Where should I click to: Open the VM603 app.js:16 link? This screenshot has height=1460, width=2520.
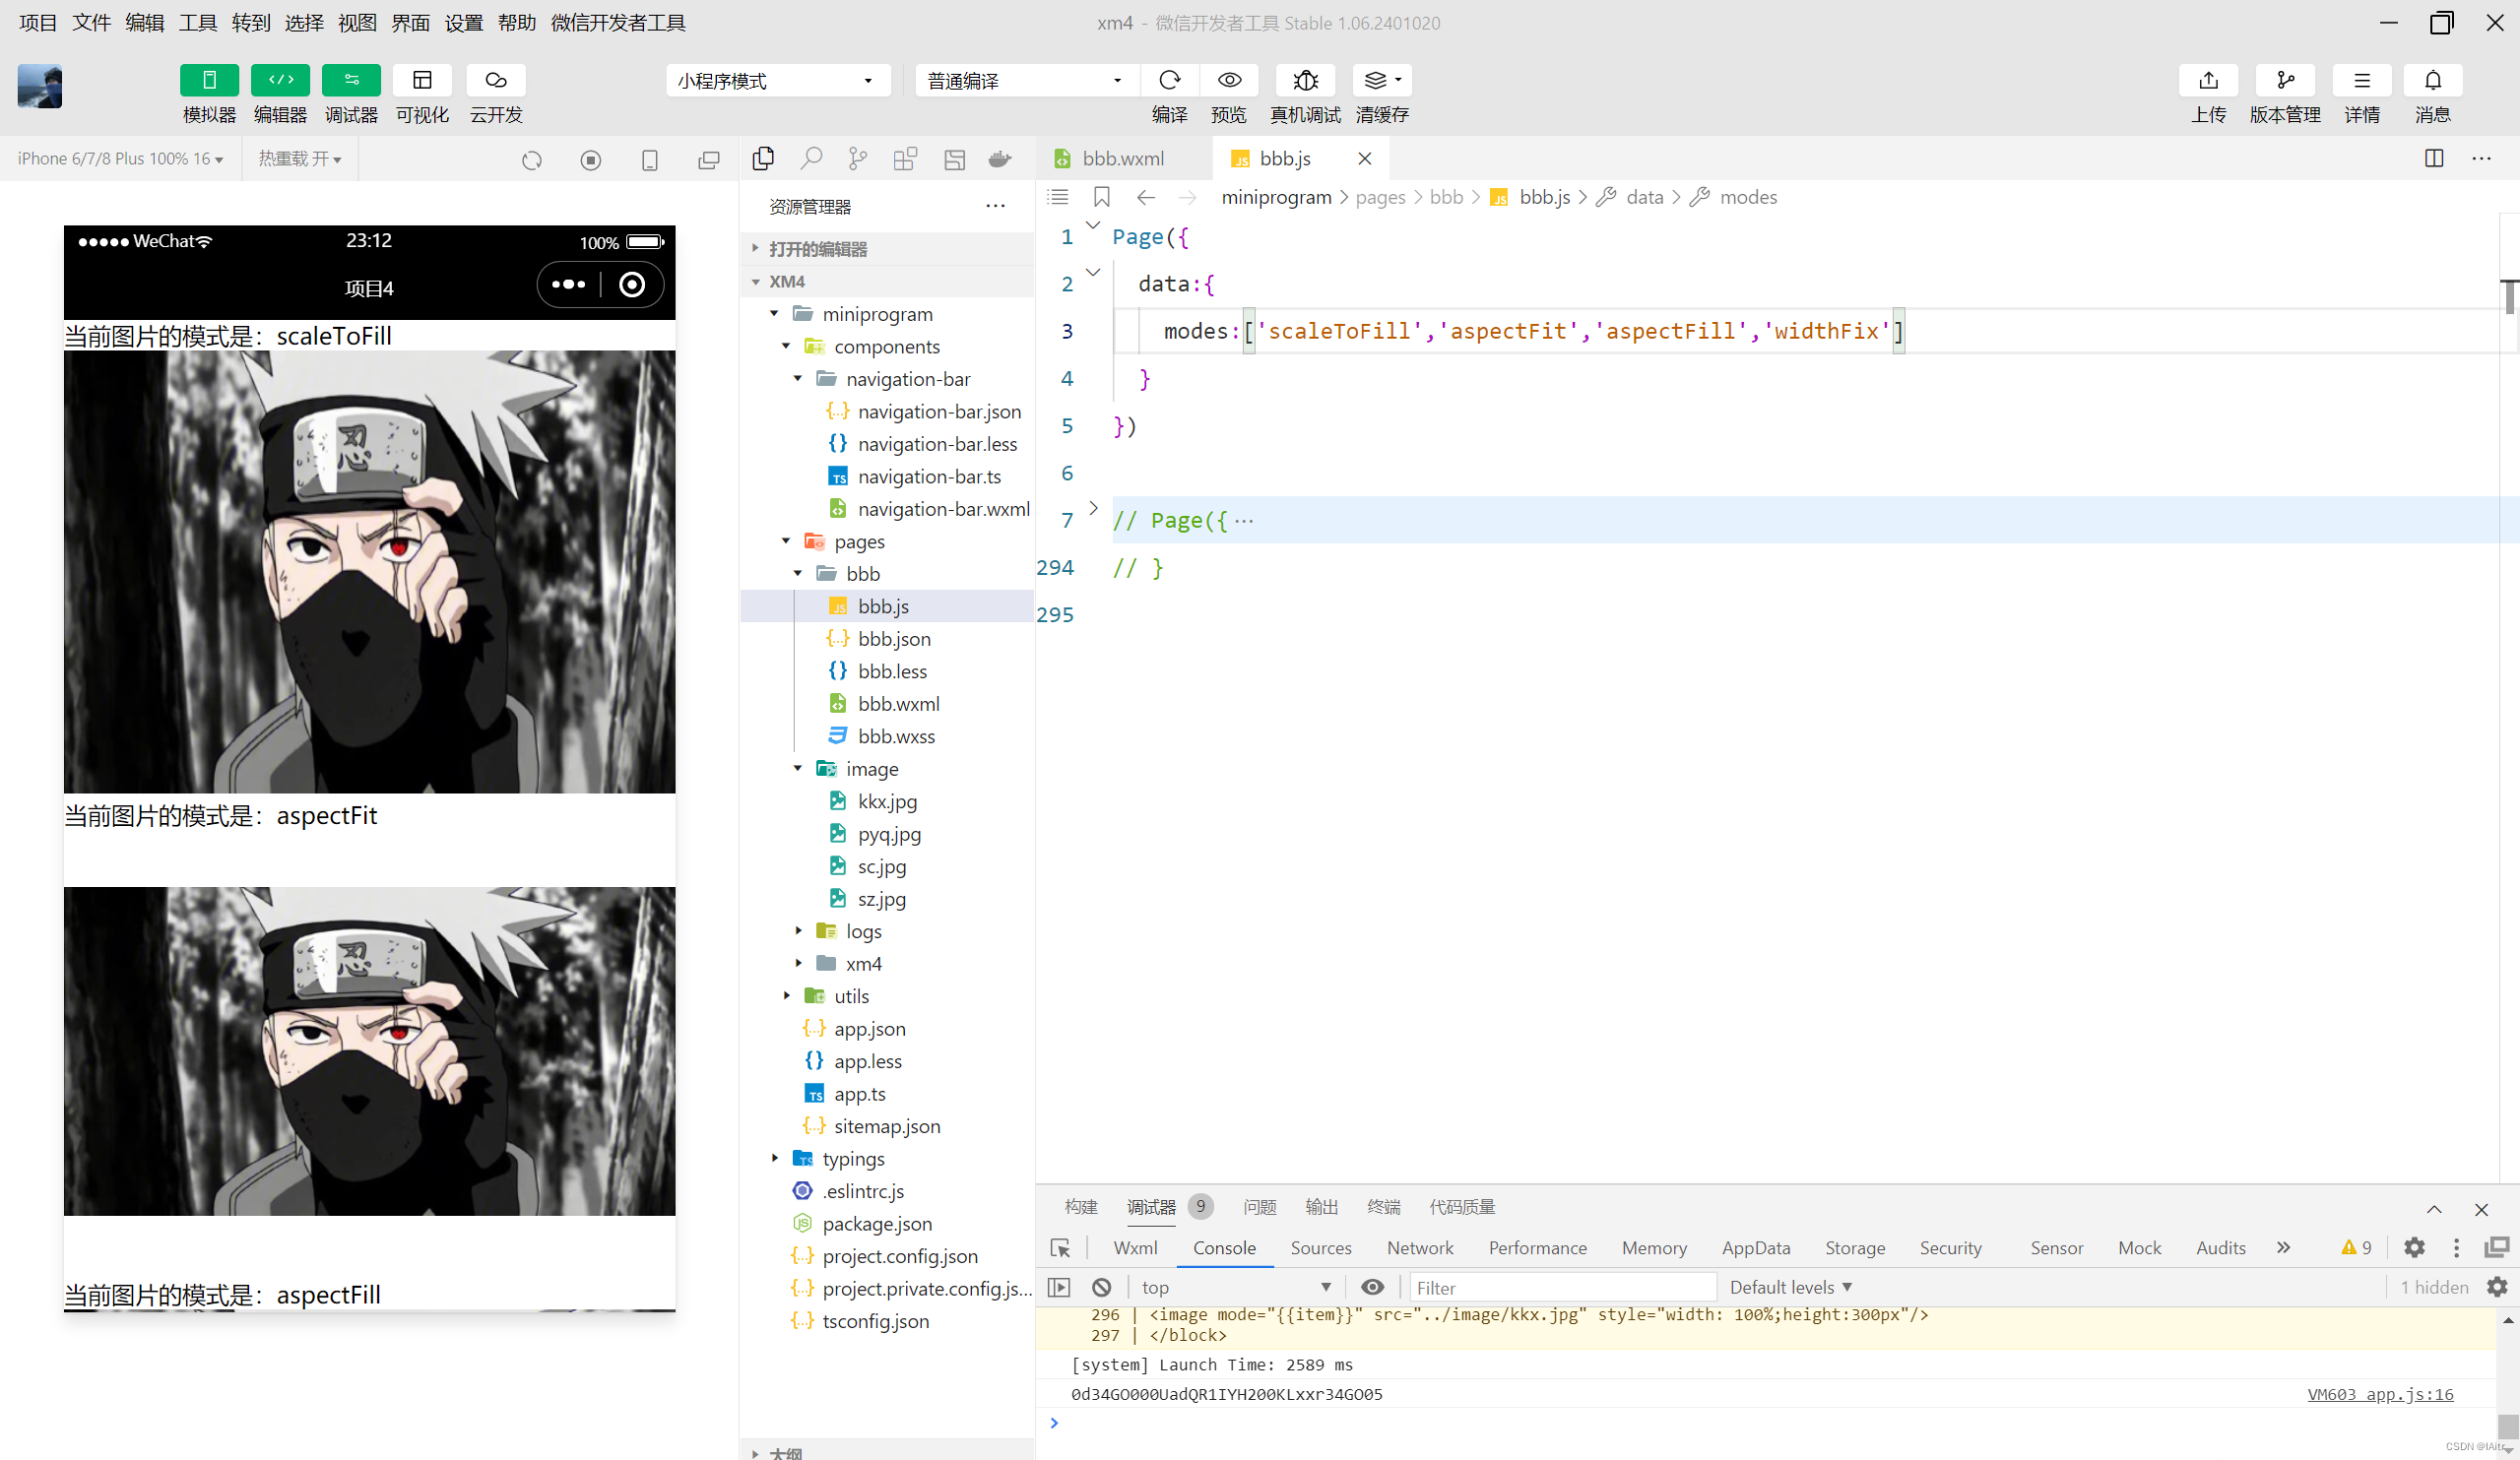pos(2379,1394)
